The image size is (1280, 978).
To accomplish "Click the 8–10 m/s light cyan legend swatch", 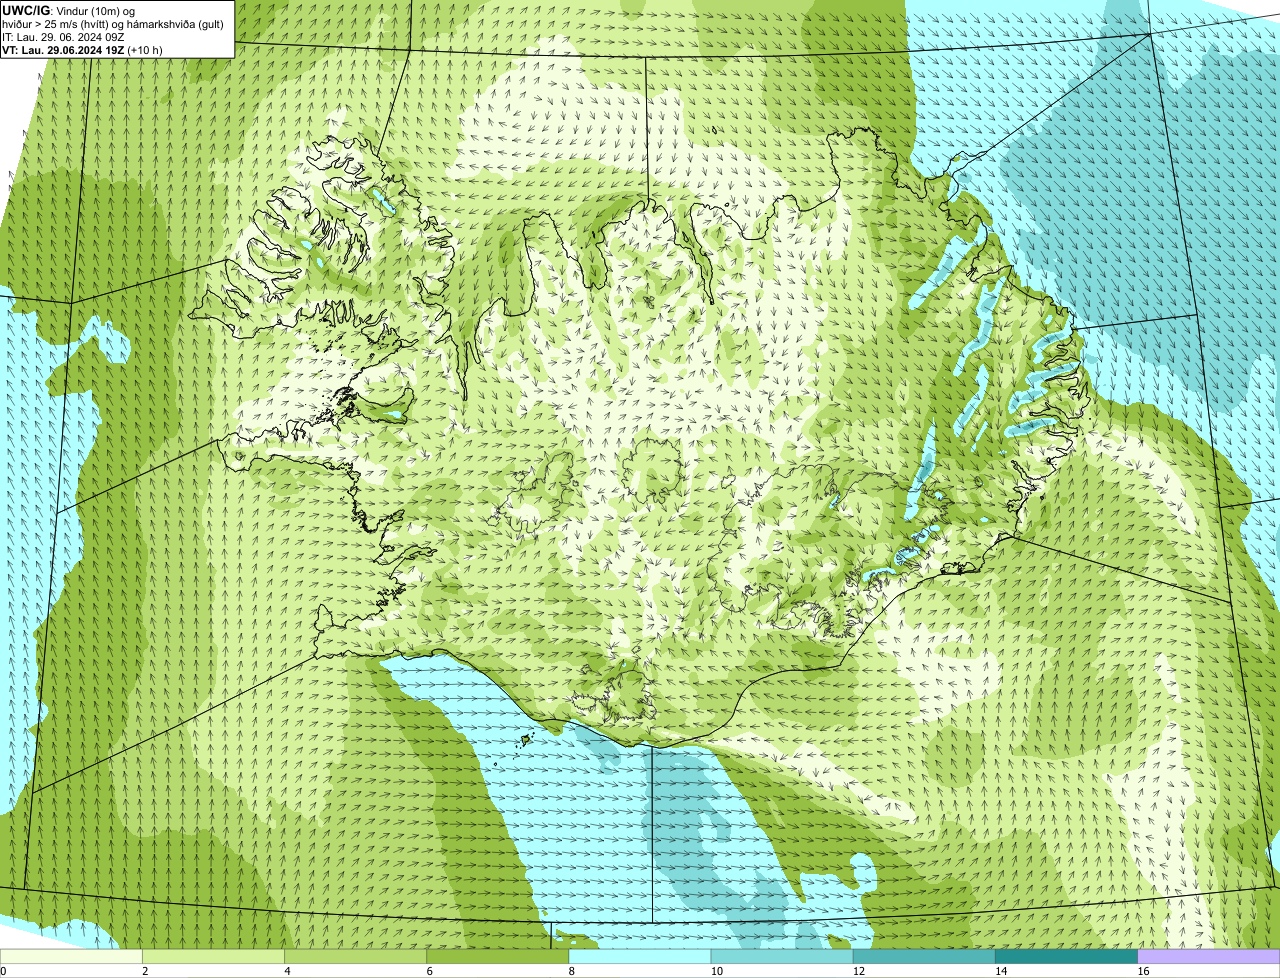I will 640,956.
